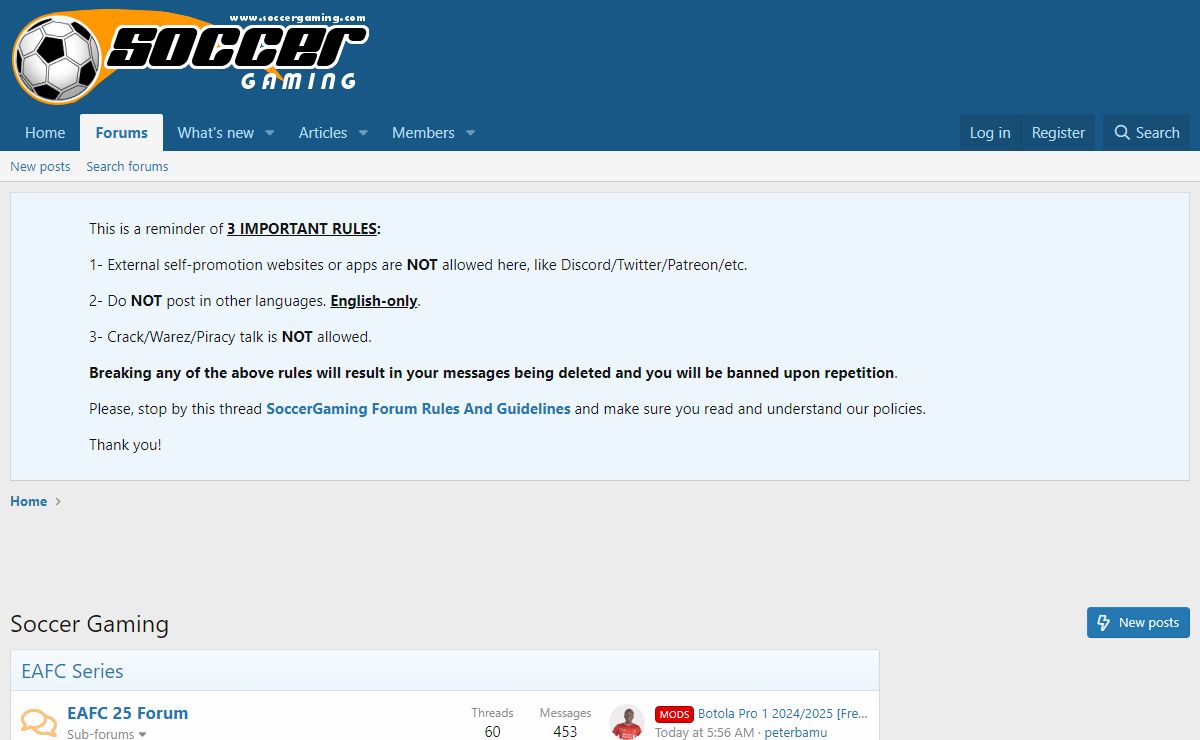Click the Log in link
The height and width of the screenshot is (740, 1200).
(x=990, y=133)
